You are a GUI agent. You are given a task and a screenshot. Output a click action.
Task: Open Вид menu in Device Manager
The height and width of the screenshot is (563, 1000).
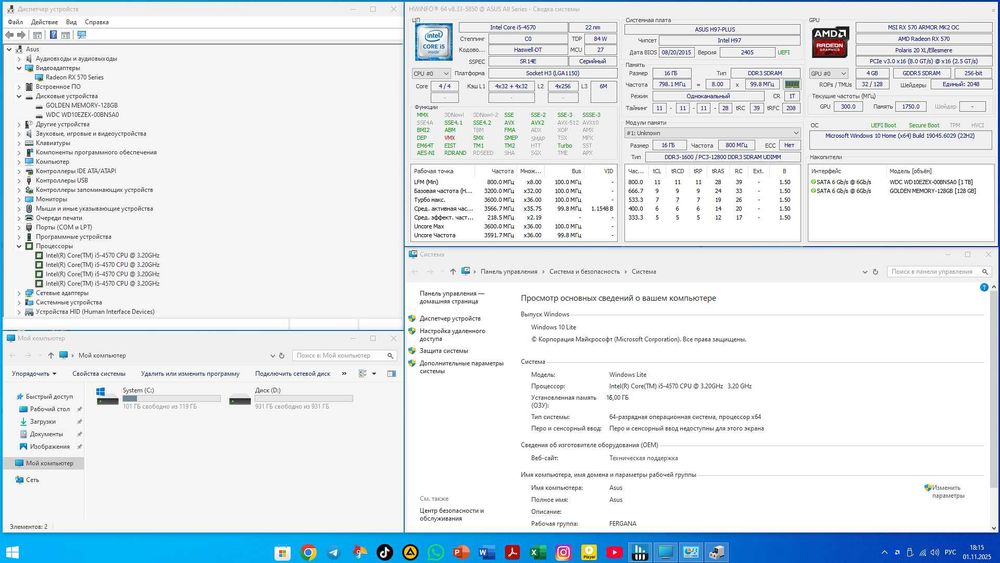pyautogui.click(x=71, y=22)
